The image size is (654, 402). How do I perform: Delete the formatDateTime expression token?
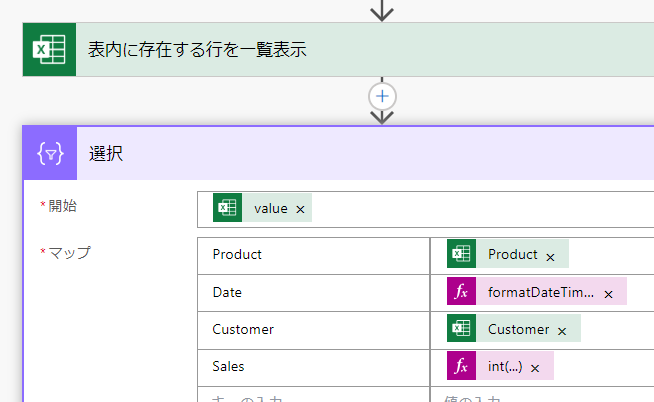point(608,294)
